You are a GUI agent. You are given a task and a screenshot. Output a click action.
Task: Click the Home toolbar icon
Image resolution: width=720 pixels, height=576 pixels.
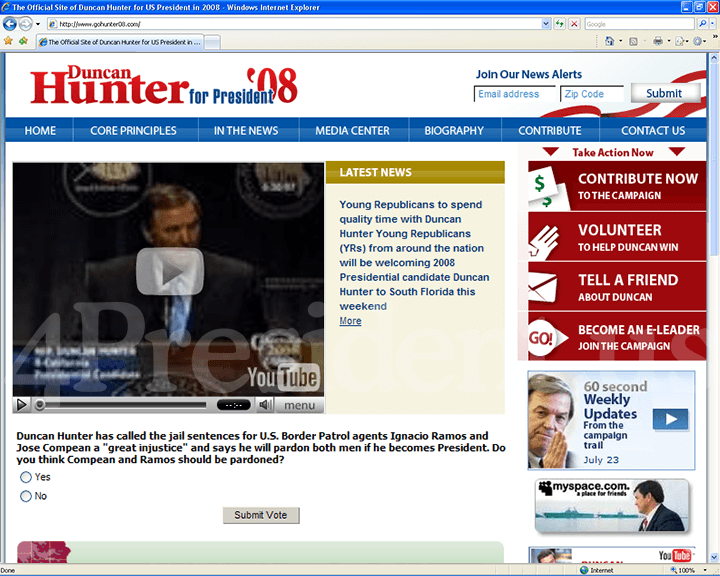[609, 41]
